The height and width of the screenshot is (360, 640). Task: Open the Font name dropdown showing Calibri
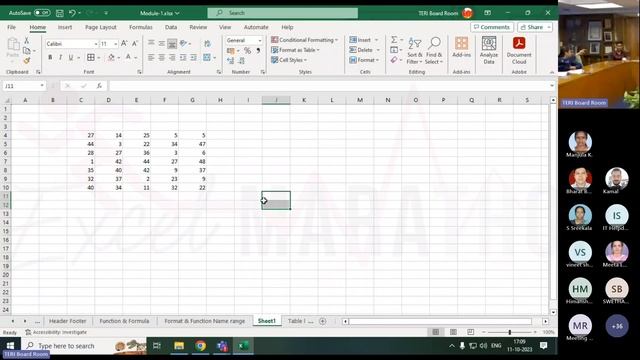click(96, 44)
